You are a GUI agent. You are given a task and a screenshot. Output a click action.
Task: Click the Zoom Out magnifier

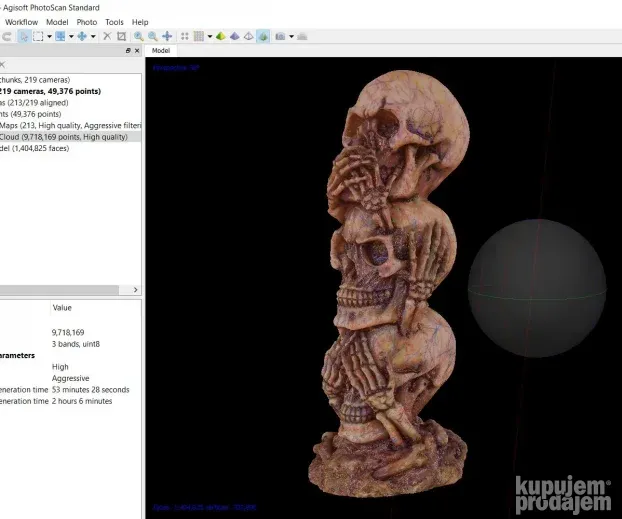click(x=153, y=37)
